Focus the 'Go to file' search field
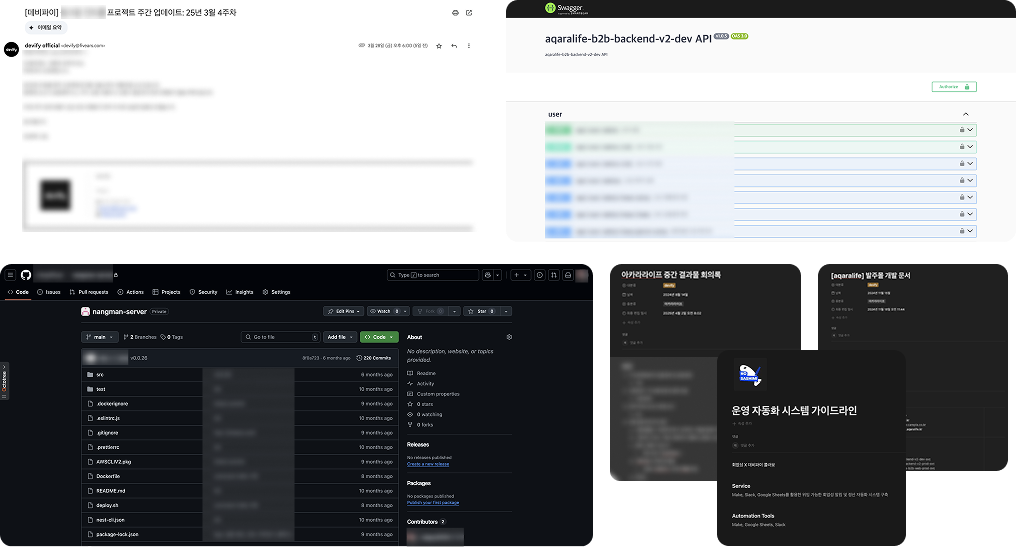 (x=281, y=337)
